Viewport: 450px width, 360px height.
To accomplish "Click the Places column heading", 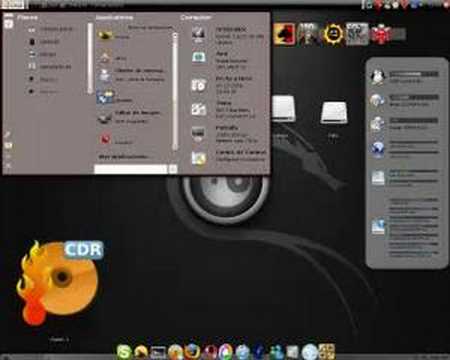I will click(x=27, y=17).
